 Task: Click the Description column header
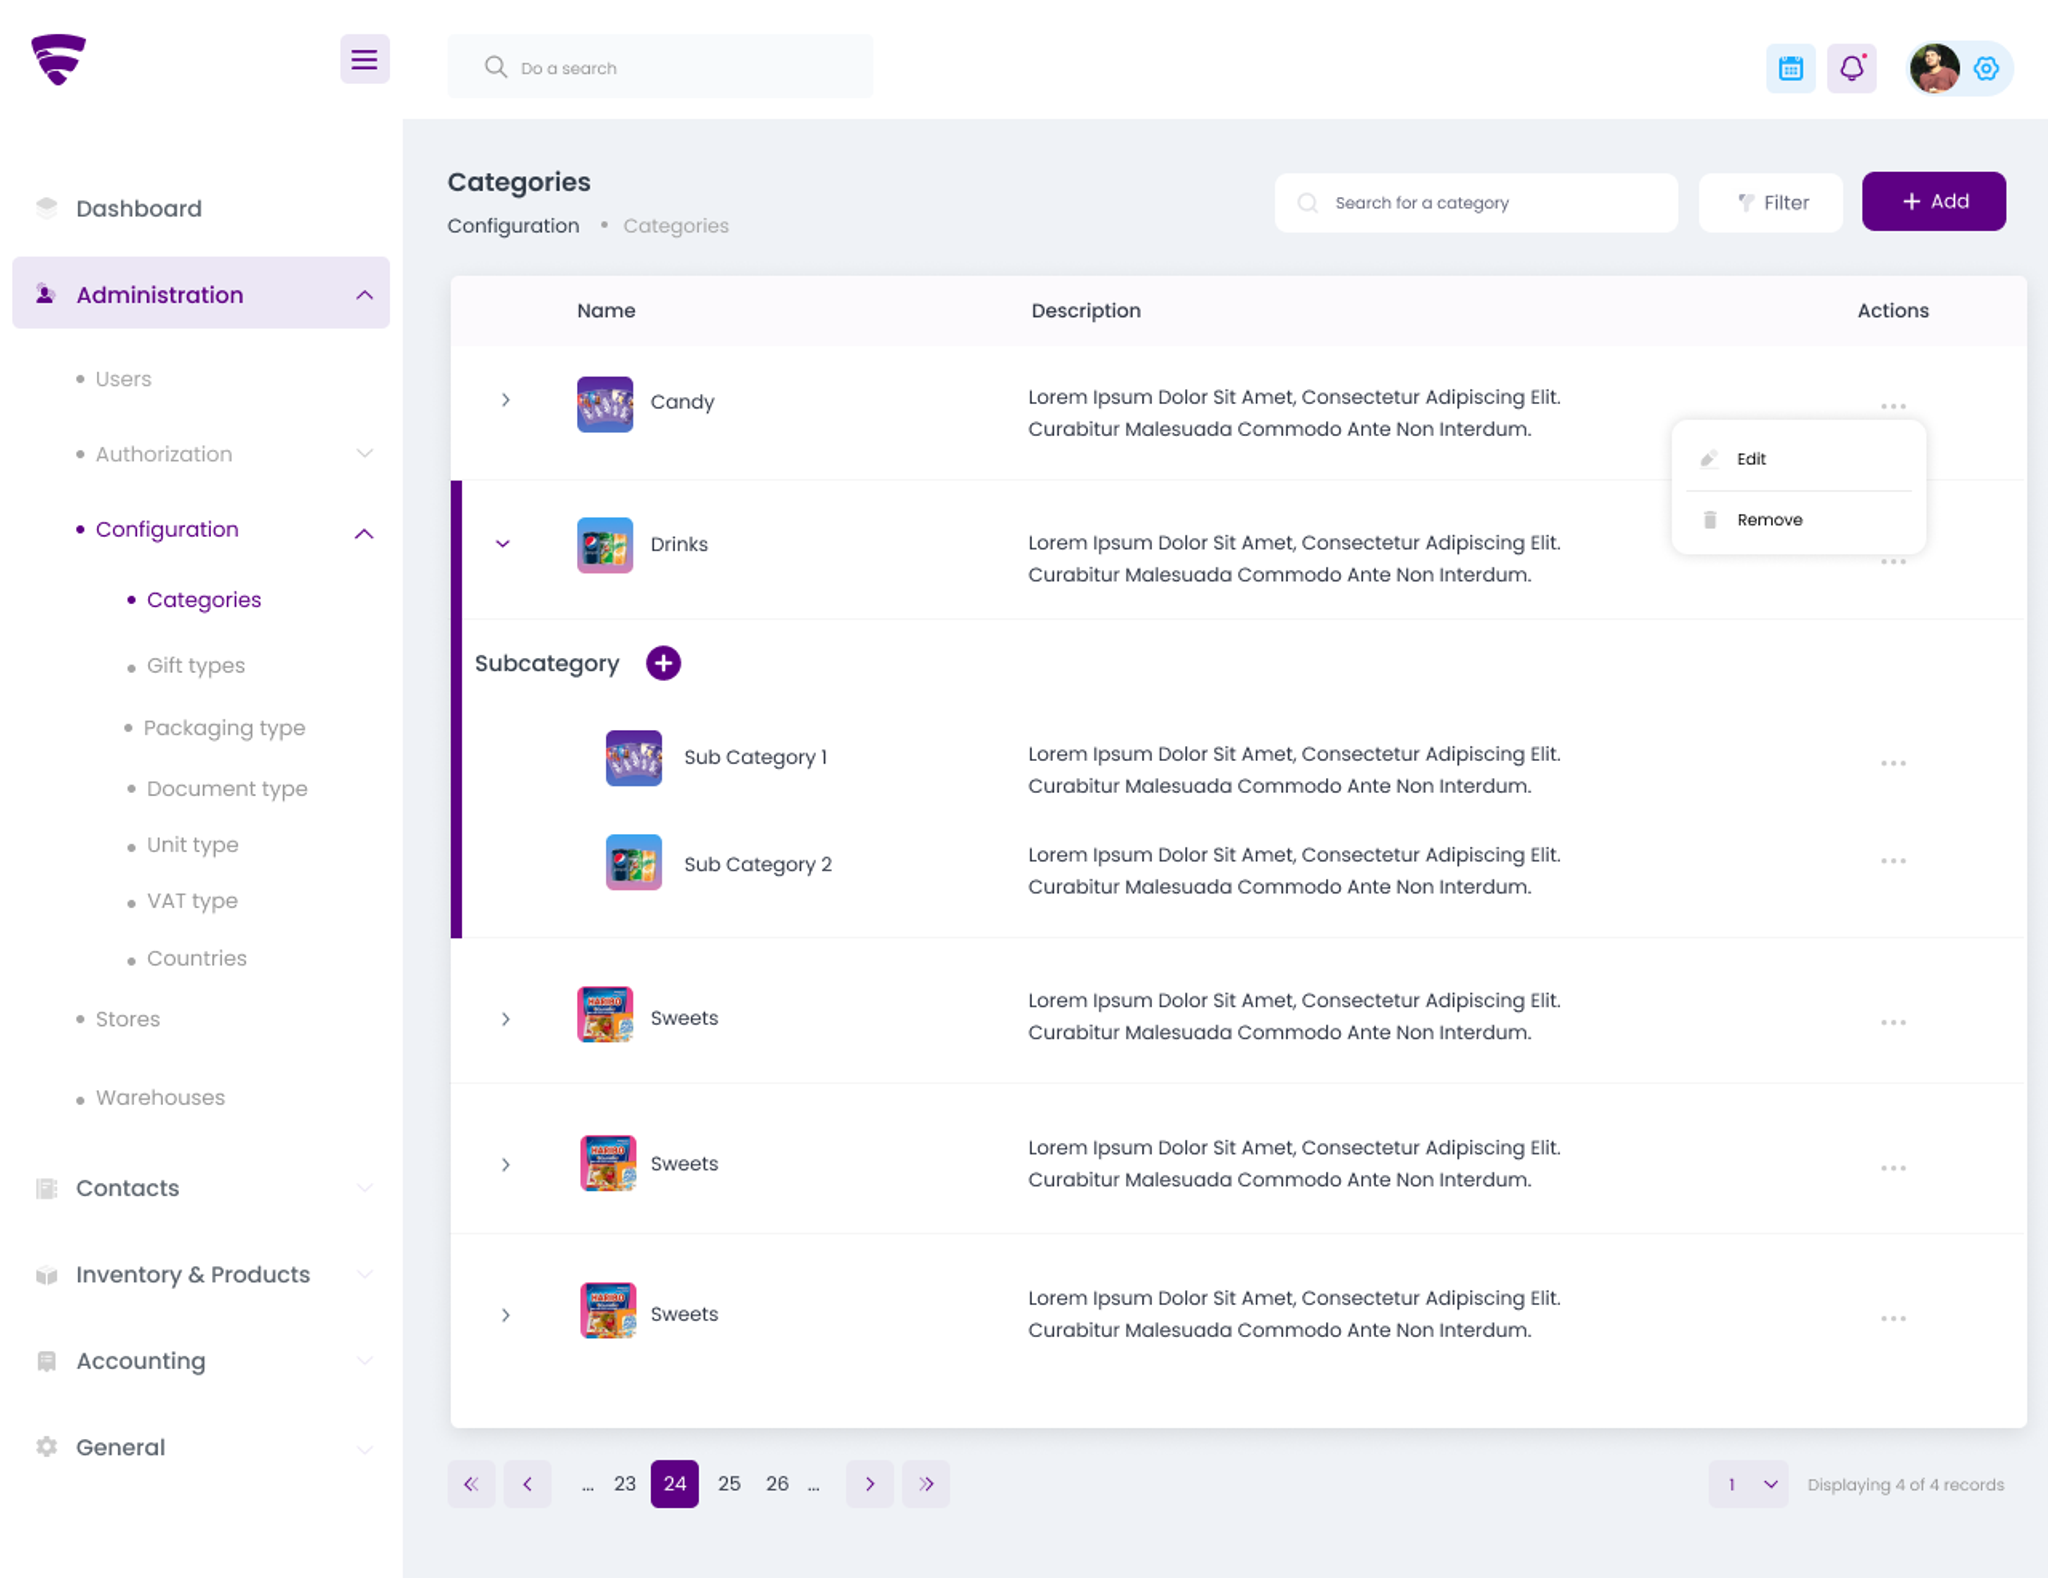(x=1086, y=311)
